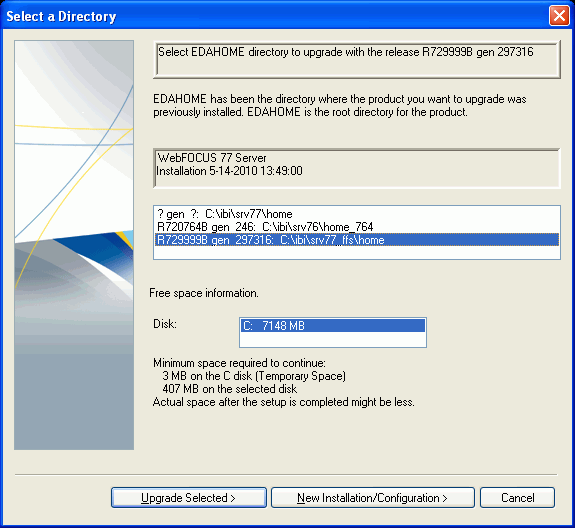Select the C: 7148 MB disk entry
Image resolution: width=575 pixels, height=528 pixels.
coord(333,326)
